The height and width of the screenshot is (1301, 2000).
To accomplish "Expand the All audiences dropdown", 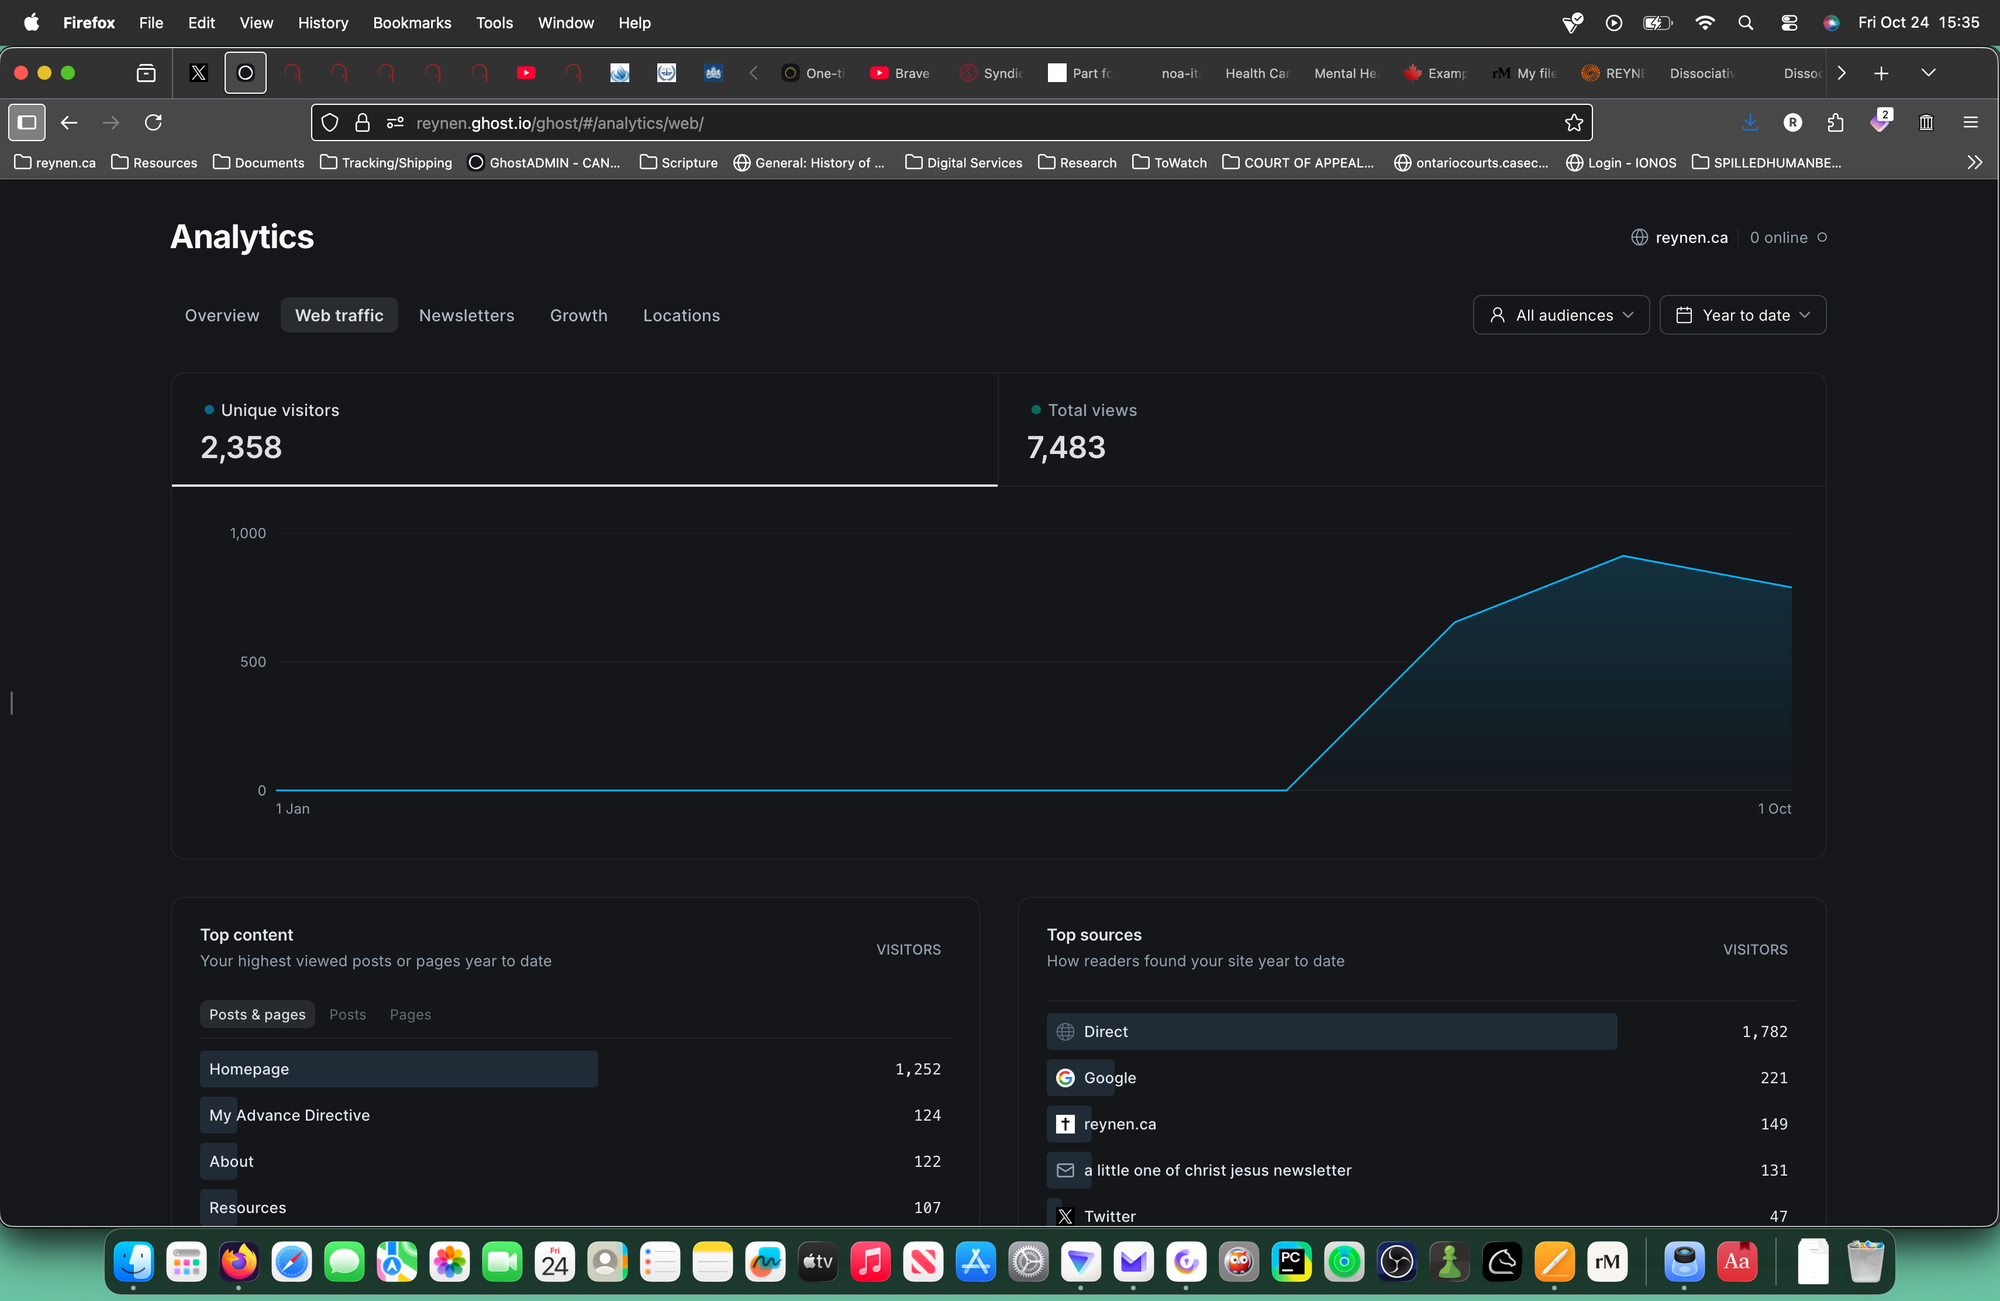I will point(1561,315).
